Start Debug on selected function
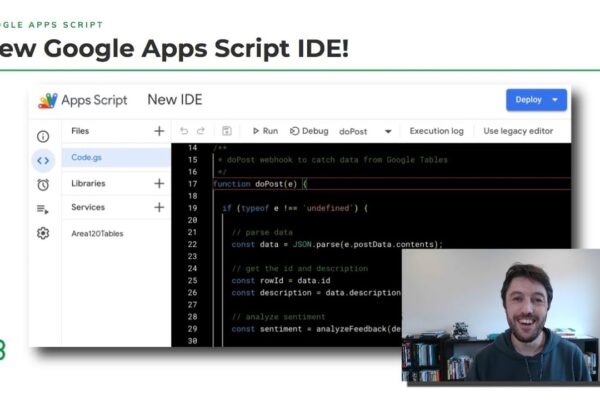The height and width of the screenshot is (400, 600). (x=309, y=131)
